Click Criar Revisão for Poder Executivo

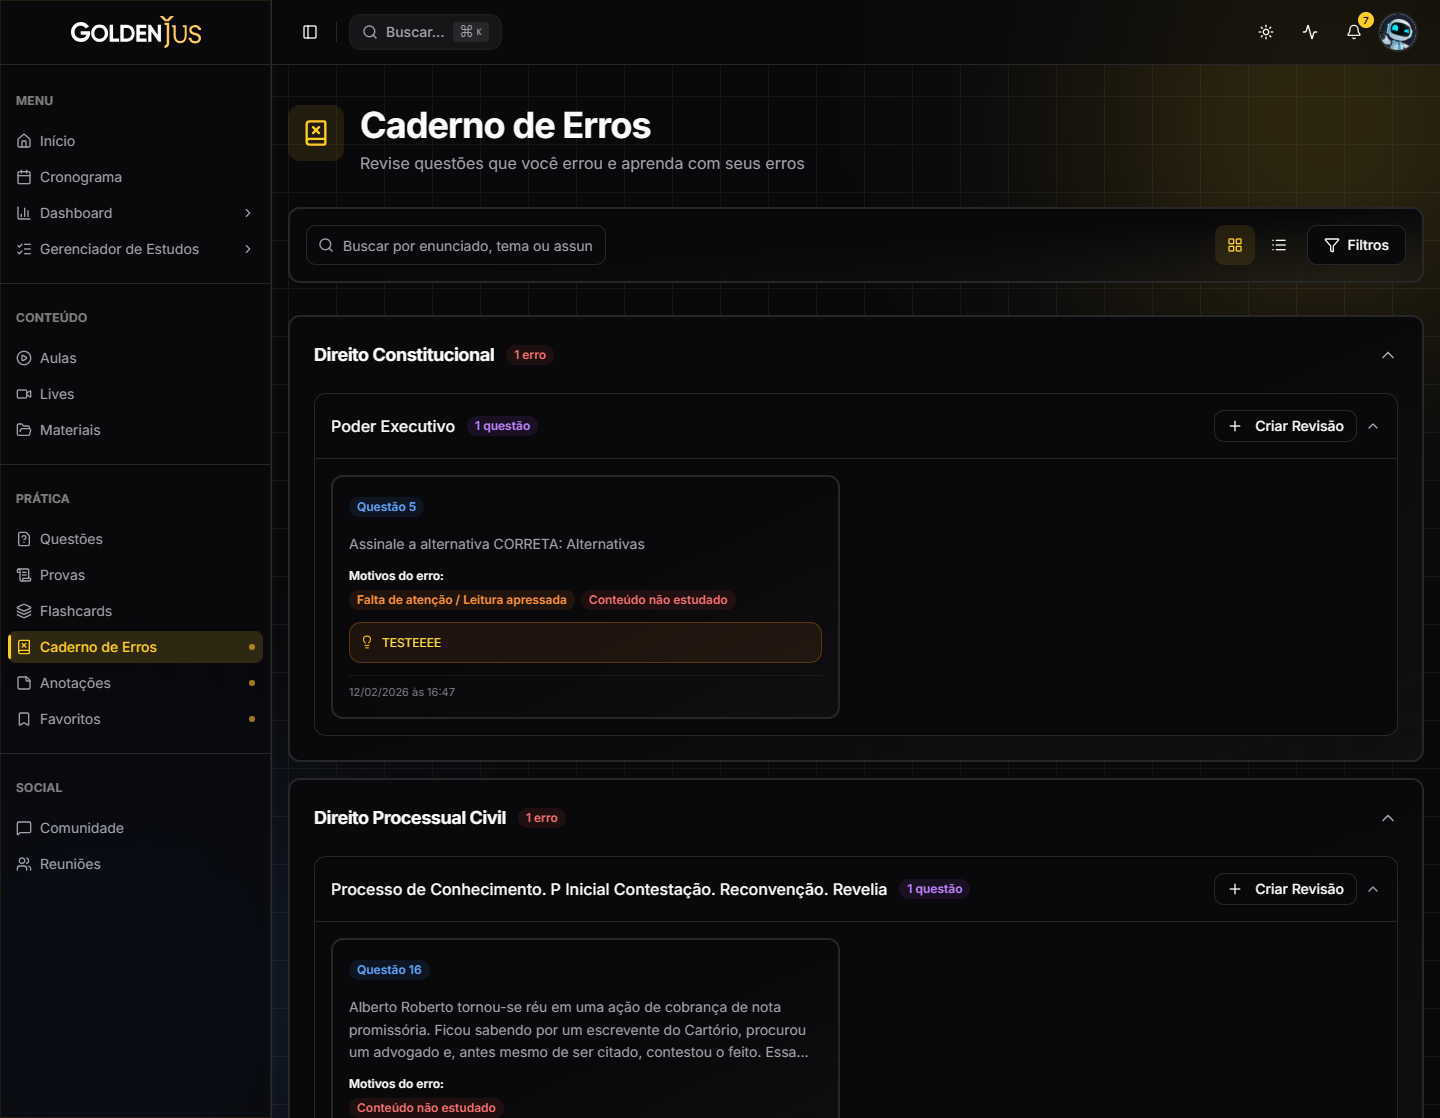pos(1285,426)
